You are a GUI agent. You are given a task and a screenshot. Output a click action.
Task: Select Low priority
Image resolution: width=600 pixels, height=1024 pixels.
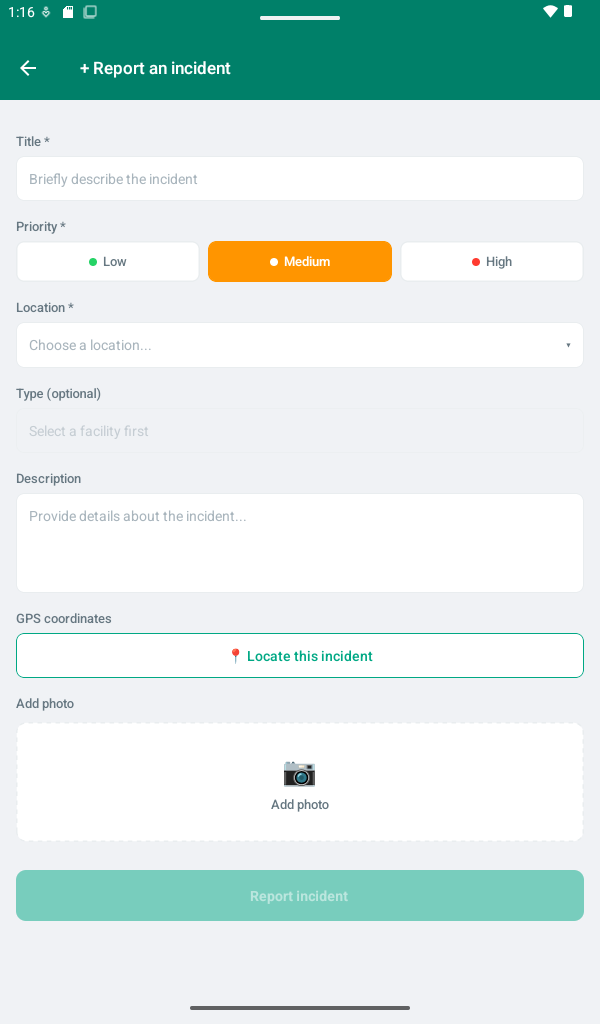pyautogui.click(x=108, y=262)
